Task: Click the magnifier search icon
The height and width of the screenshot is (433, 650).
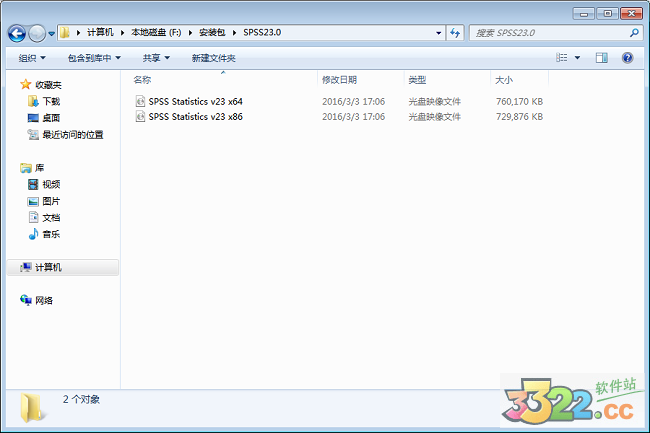Action: pos(634,32)
